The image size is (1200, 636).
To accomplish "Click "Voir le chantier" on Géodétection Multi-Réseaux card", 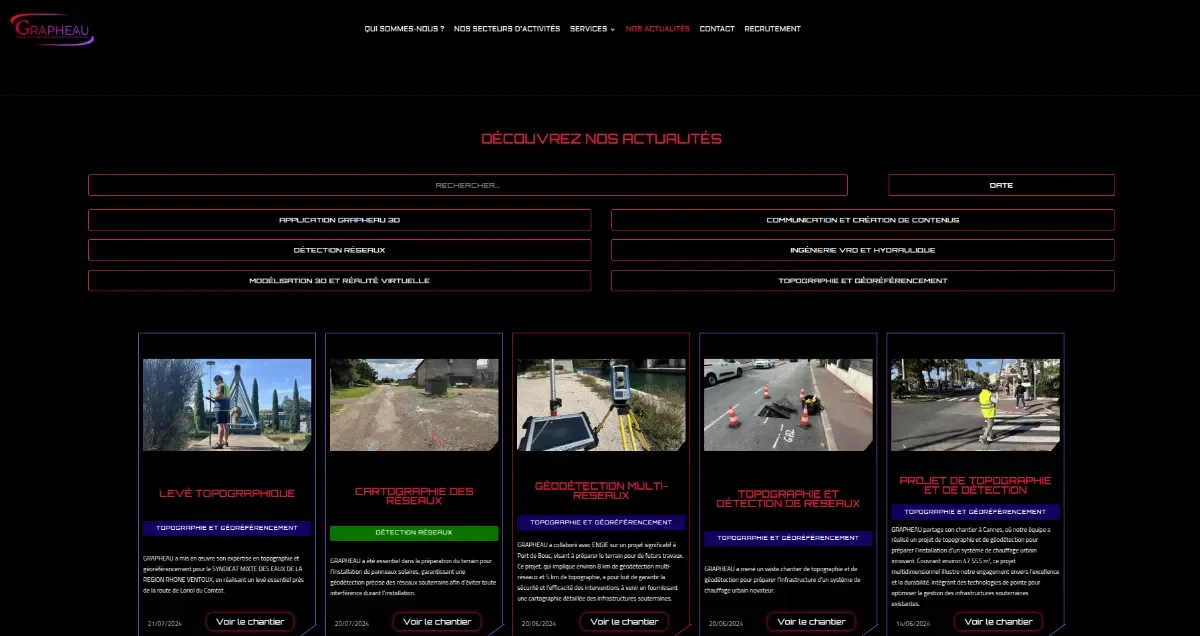I will (624, 621).
